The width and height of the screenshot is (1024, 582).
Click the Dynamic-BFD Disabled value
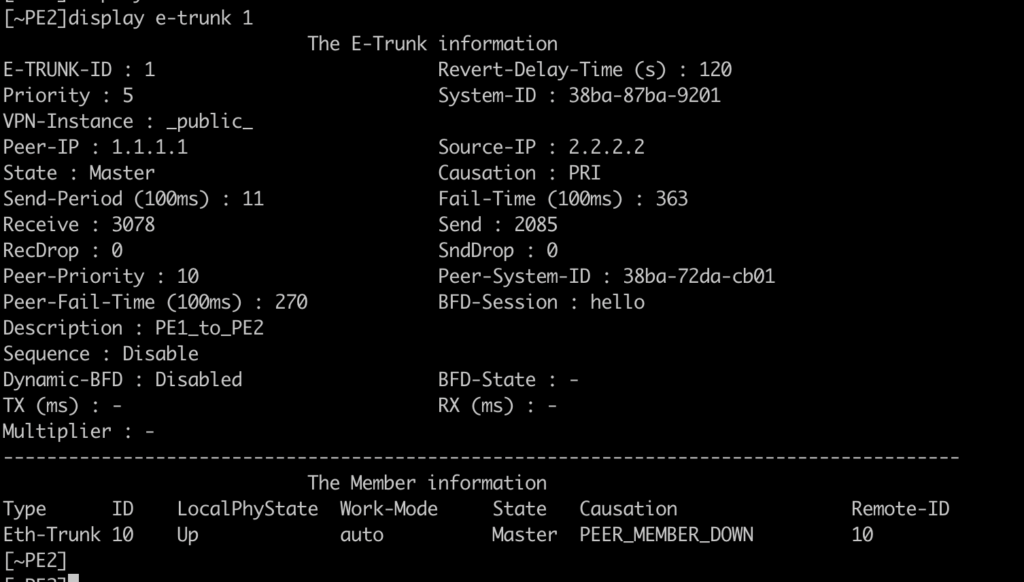pyautogui.click(x=198, y=380)
